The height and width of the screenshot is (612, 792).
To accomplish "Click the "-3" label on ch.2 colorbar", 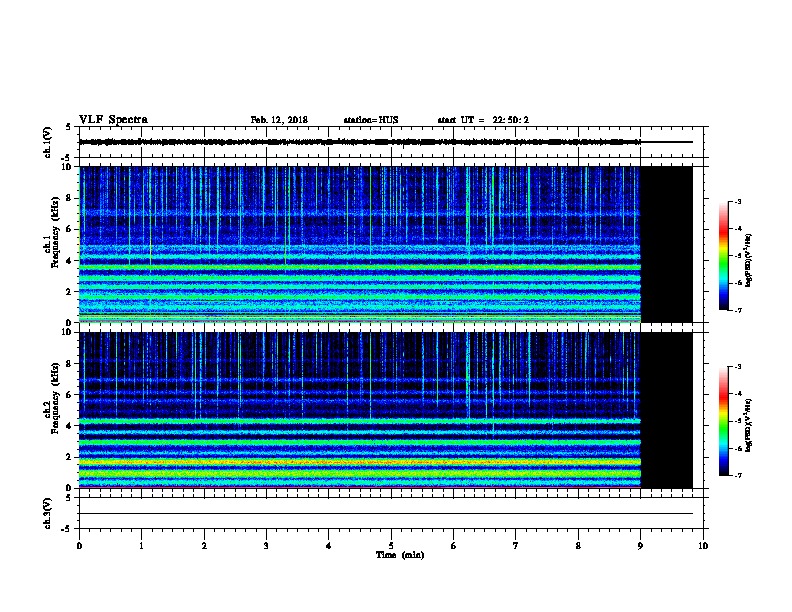I will tap(737, 367).
